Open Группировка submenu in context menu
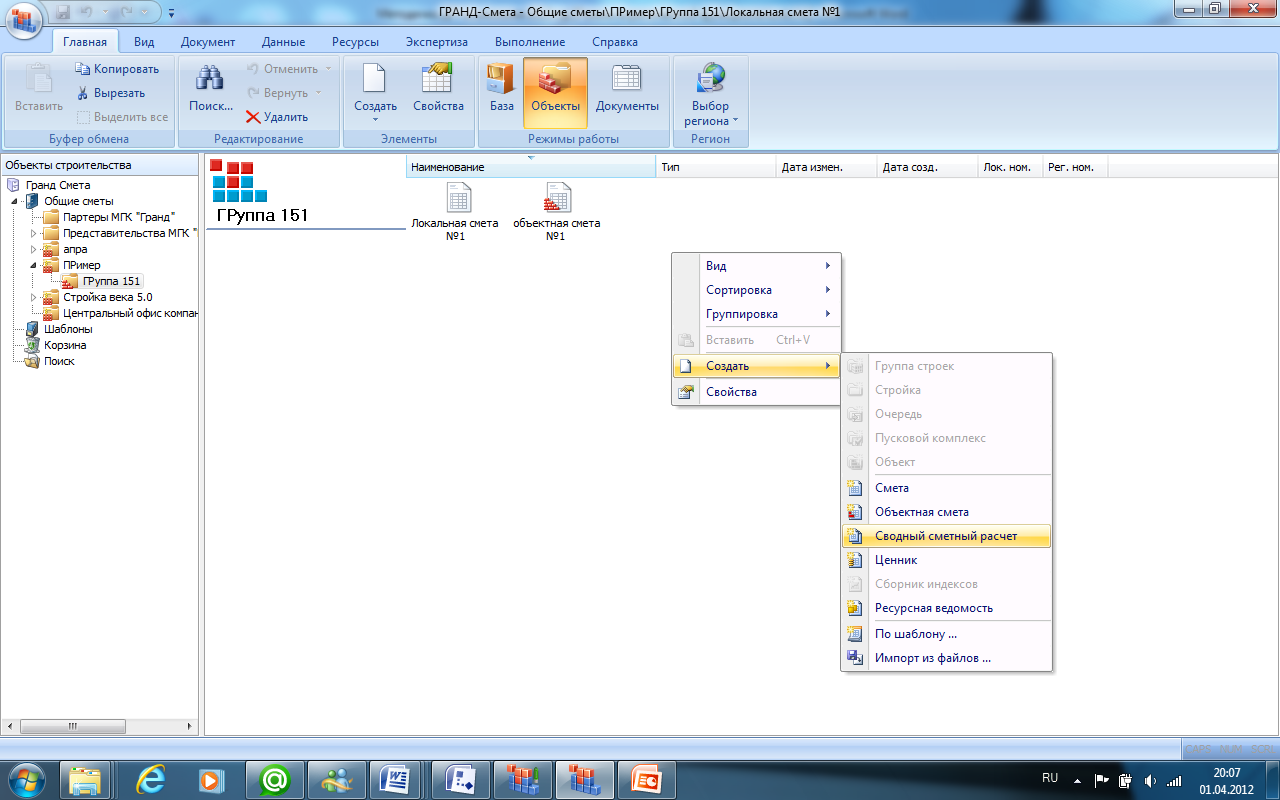The height and width of the screenshot is (800, 1280). tap(756, 314)
